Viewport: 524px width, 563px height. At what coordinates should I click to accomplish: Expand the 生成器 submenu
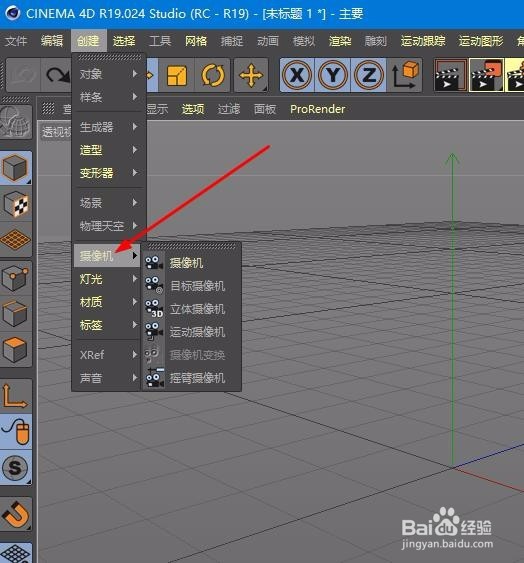point(109,127)
